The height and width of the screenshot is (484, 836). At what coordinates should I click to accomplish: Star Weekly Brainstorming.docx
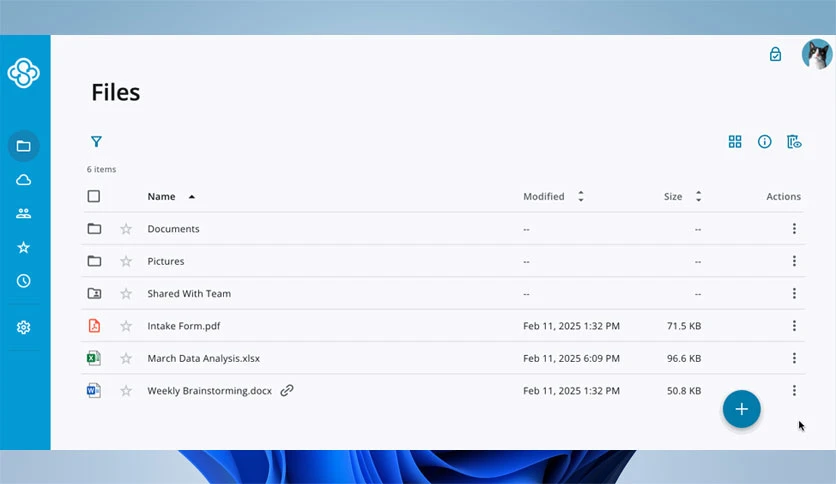[x=126, y=391]
